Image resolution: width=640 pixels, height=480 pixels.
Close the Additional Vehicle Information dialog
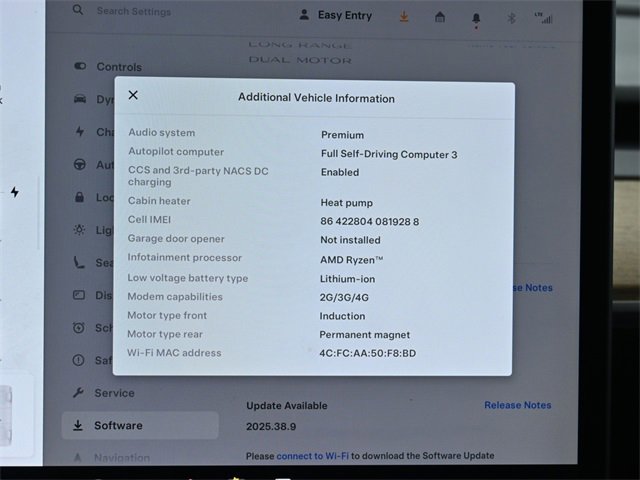[133, 95]
